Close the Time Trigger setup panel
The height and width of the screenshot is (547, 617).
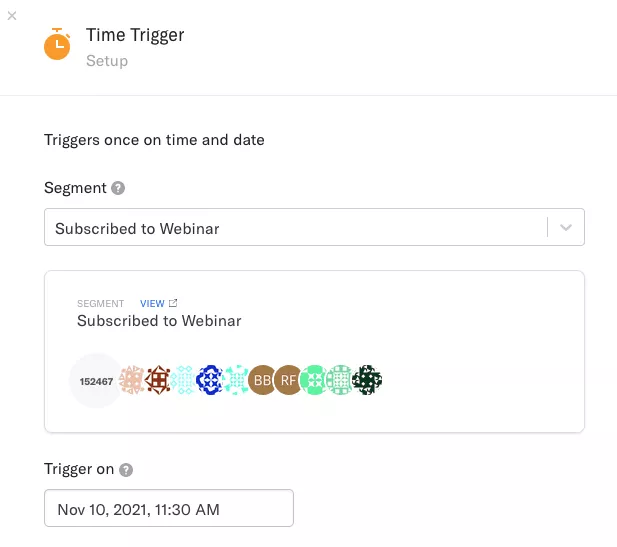12,16
